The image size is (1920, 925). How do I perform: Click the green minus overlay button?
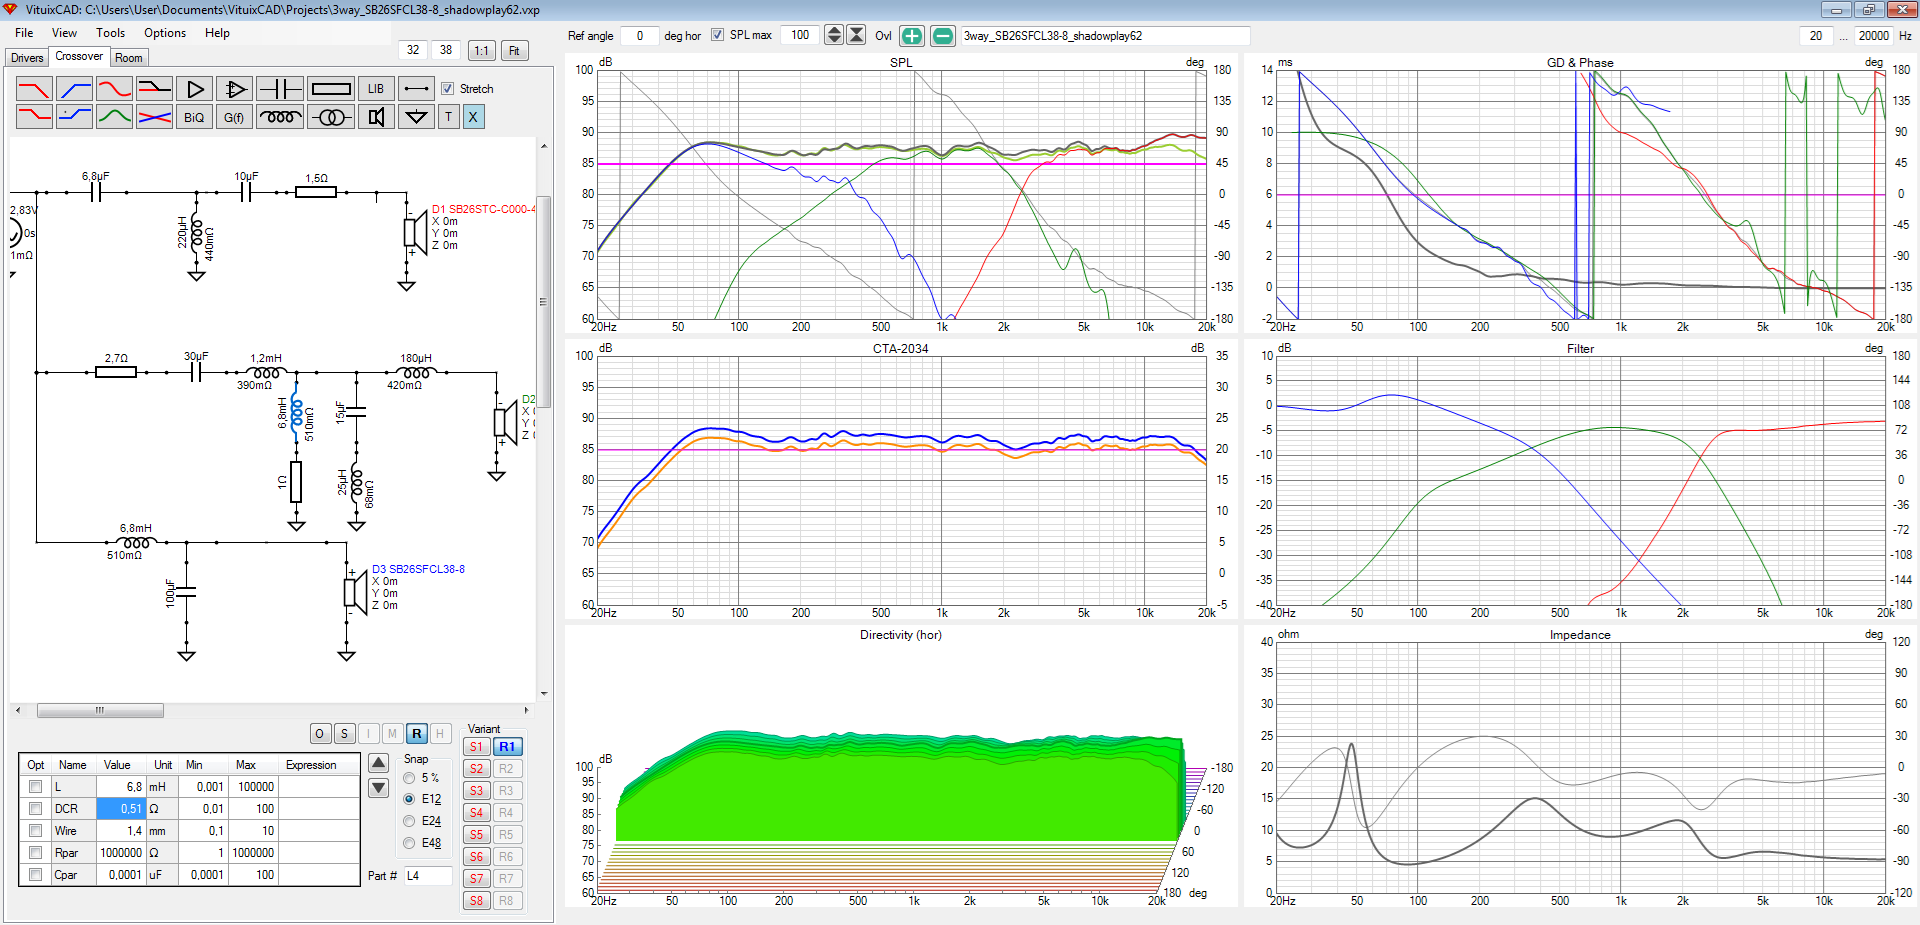click(943, 36)
